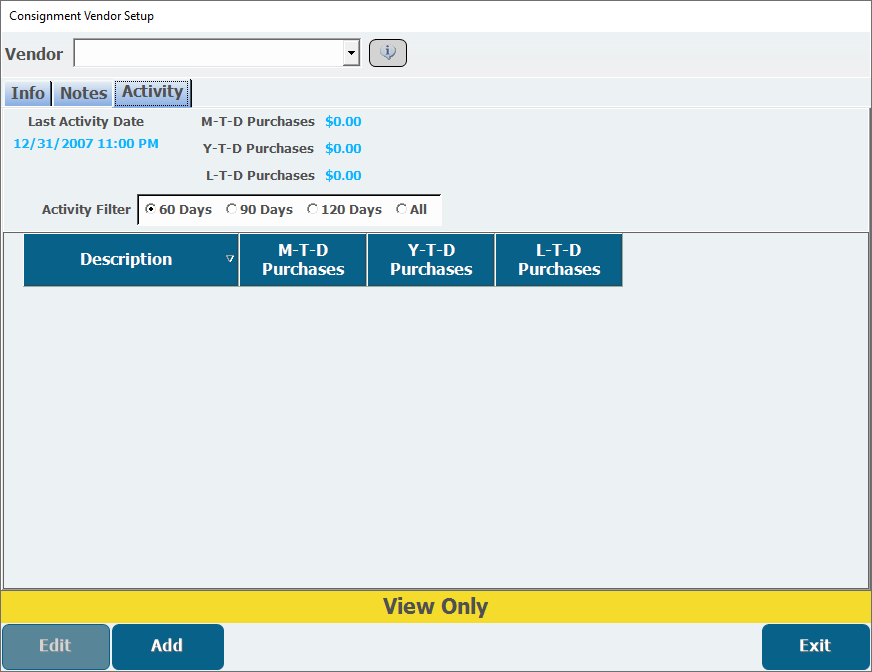The width and height of the screenshot is (872, 672).
Task: Click the greyed Edit button
Action: pyautogui.click(x=55, y=646)
